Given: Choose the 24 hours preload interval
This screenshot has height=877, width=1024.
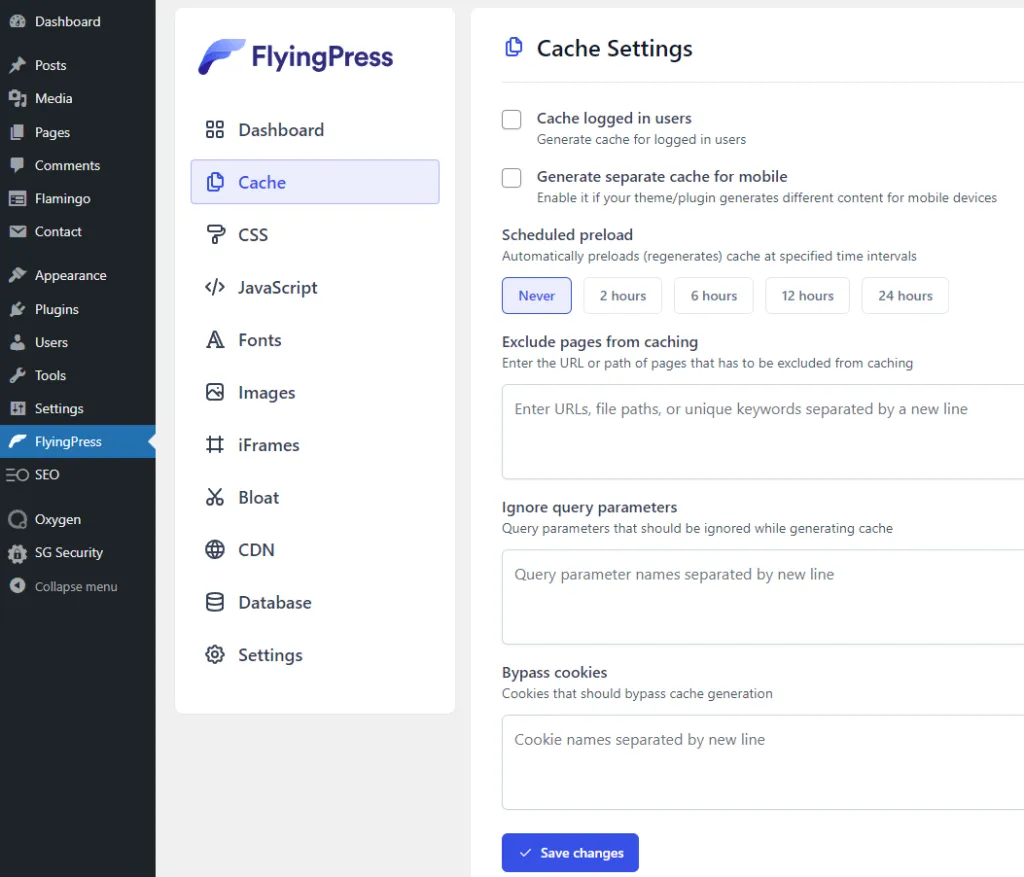Looking at the screenshot, I should point(904,296).
